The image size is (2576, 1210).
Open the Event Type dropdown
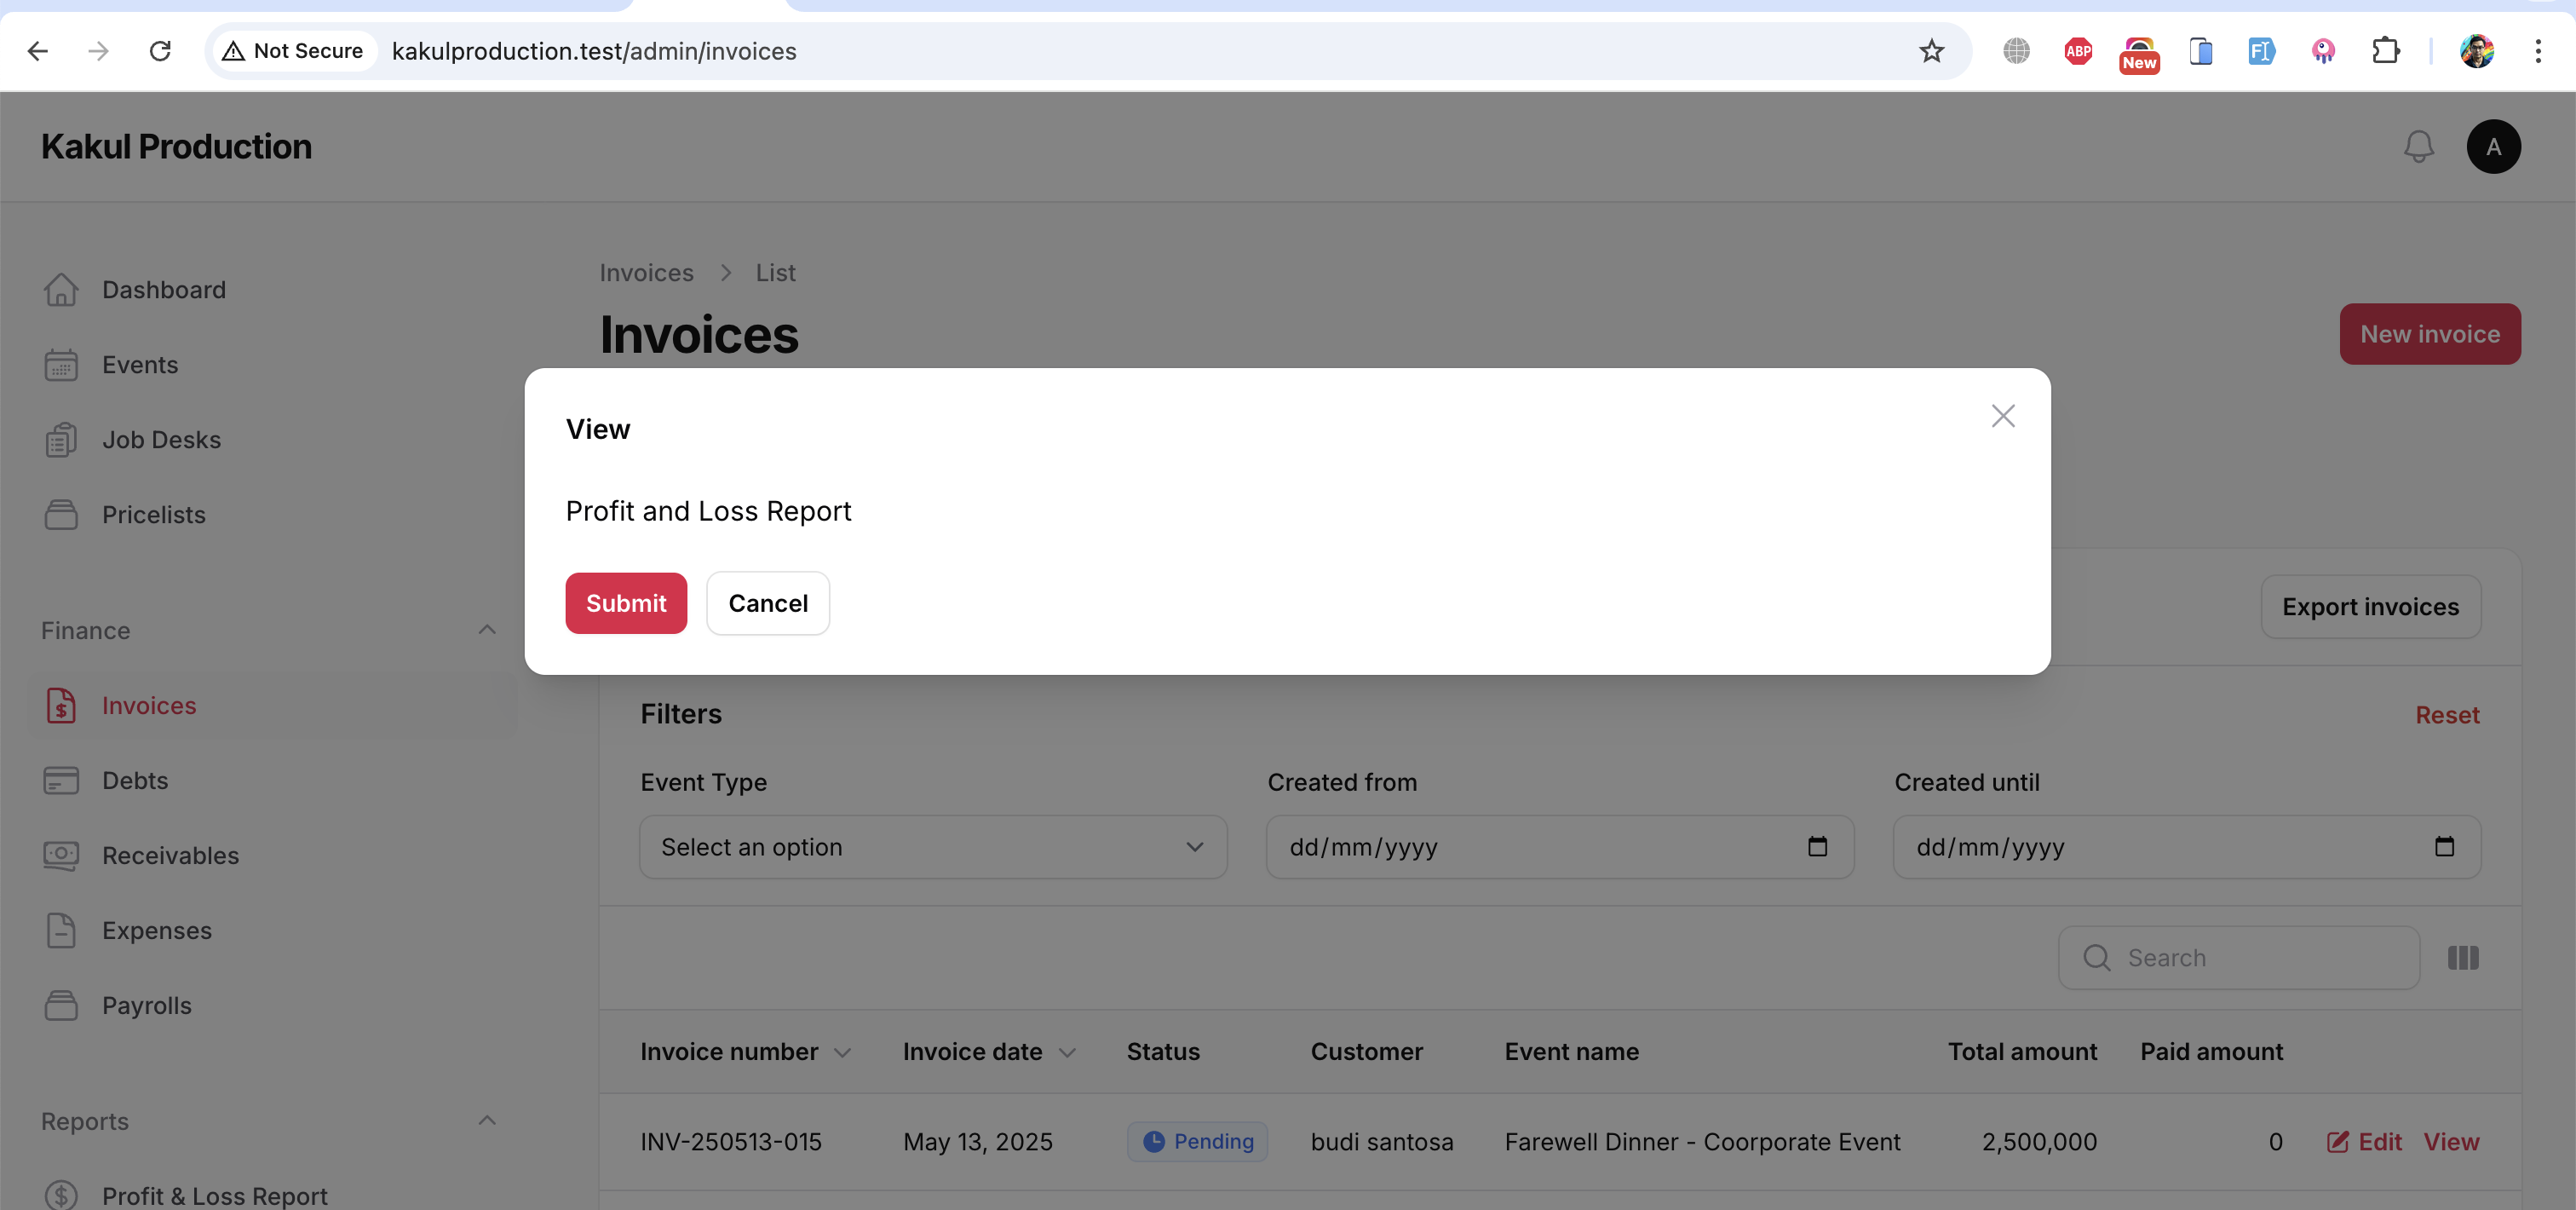pos(932,847)
